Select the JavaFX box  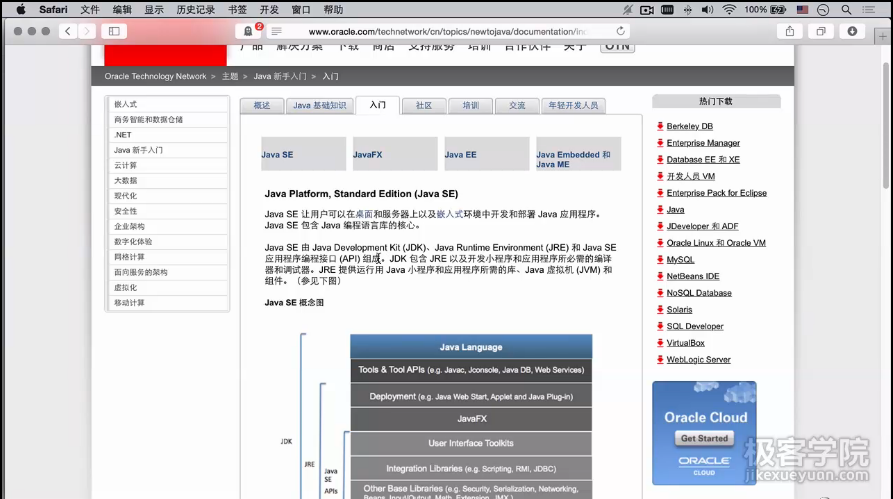(x=395, y=154)
